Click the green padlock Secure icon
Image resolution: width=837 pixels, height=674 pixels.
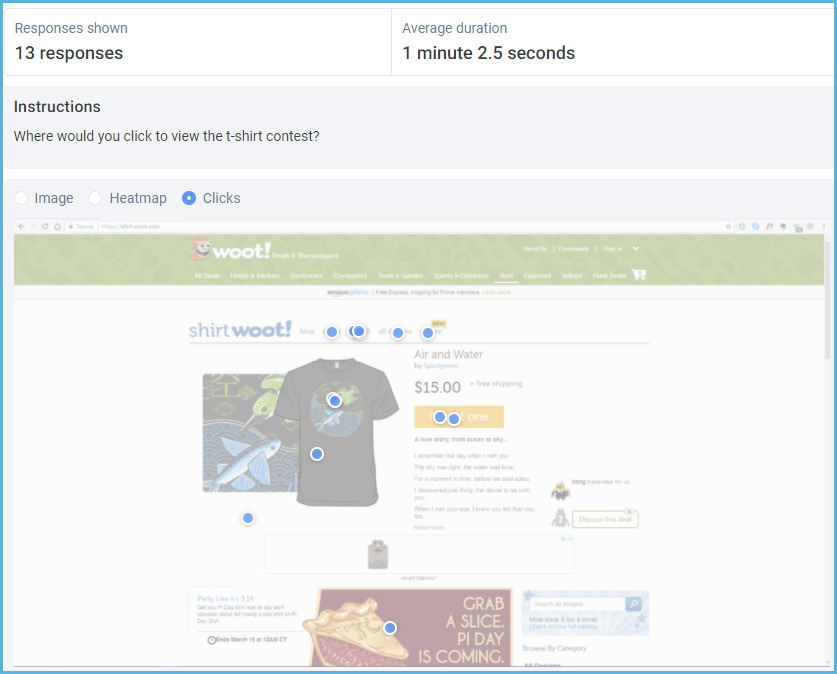point(71,226)
